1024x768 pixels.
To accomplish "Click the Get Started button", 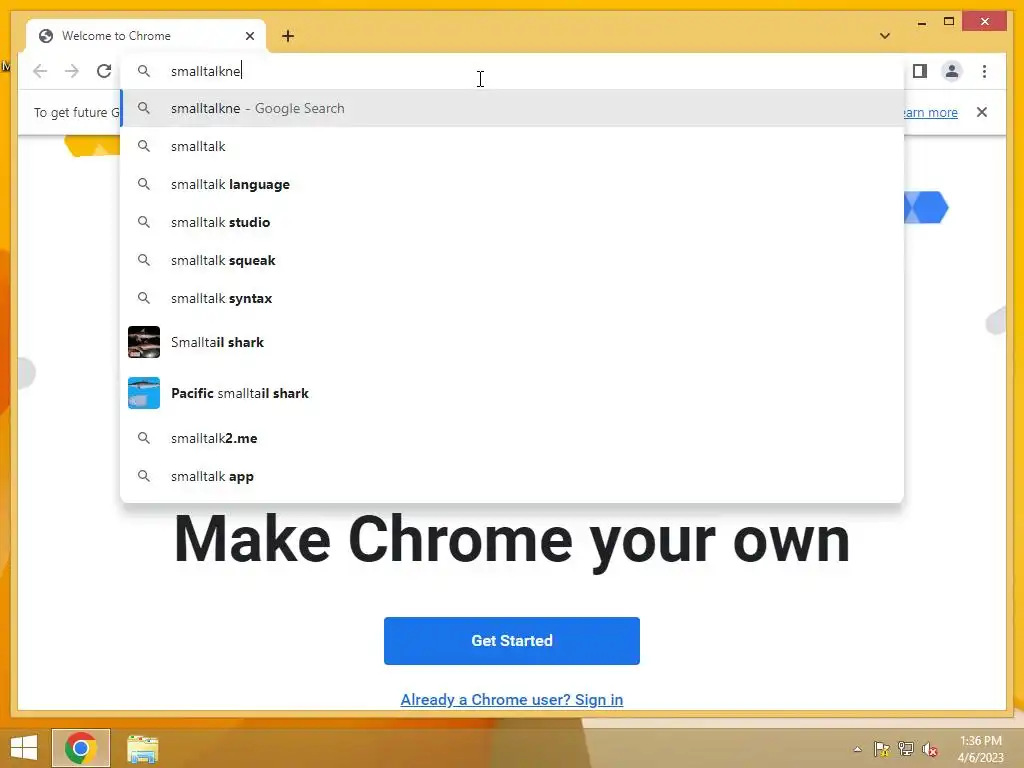I will (x=512, y=641).
